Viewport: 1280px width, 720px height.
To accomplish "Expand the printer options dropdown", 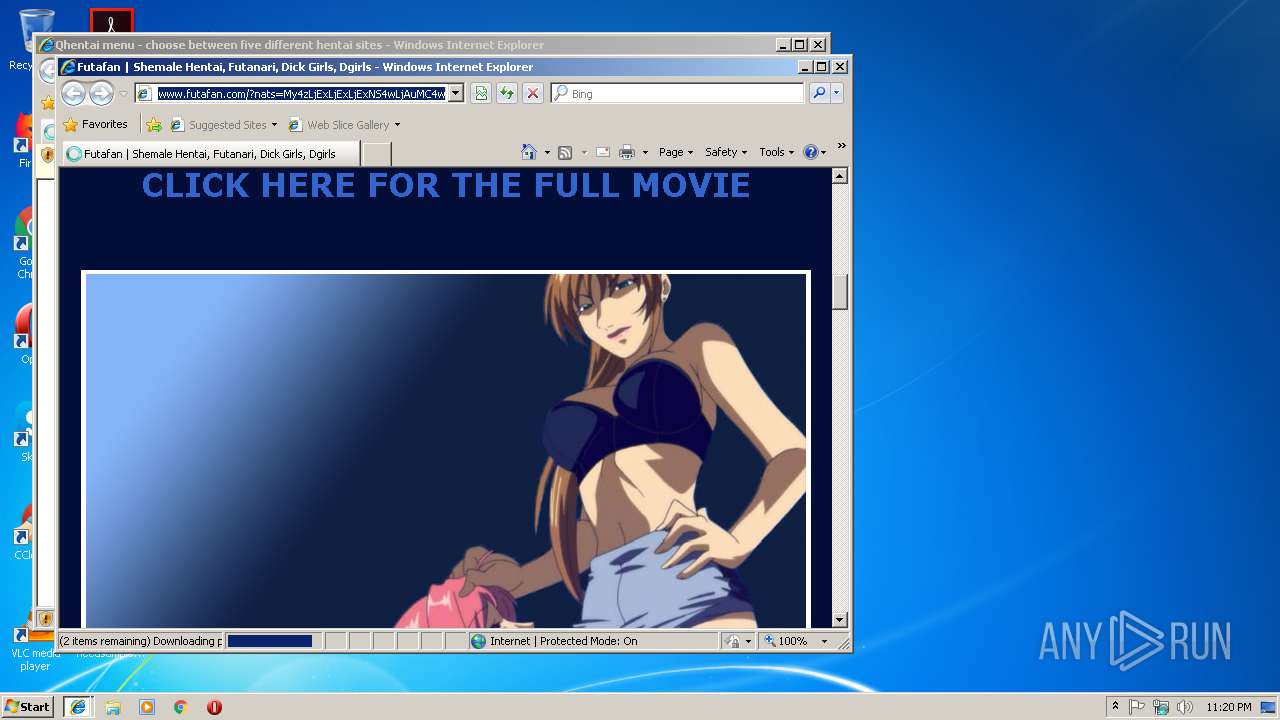I will [645, 152].
